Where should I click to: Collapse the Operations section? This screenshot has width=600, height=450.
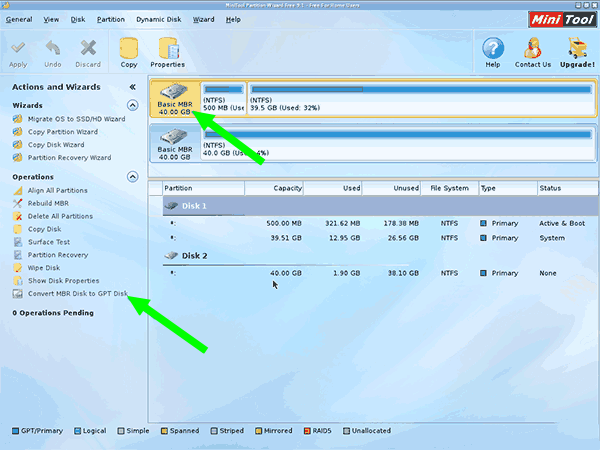coord(132,177)
